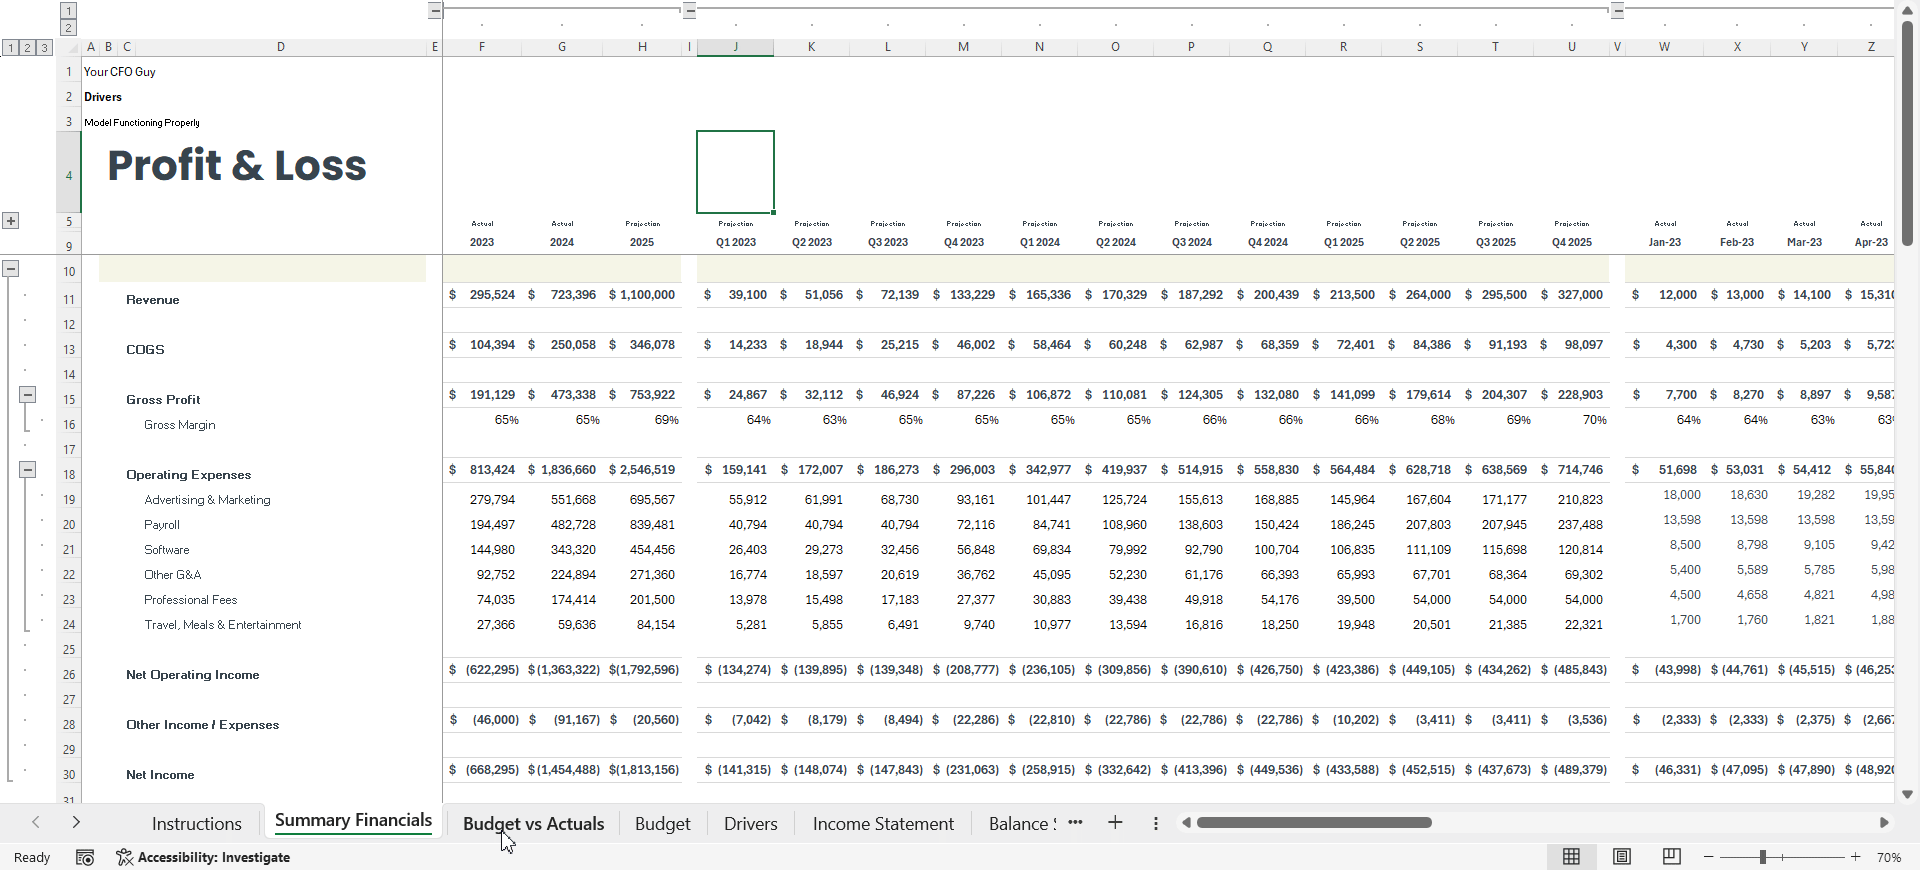
Task: Collapse the Operating Expenses row group
Action: (x=27, y=470)
